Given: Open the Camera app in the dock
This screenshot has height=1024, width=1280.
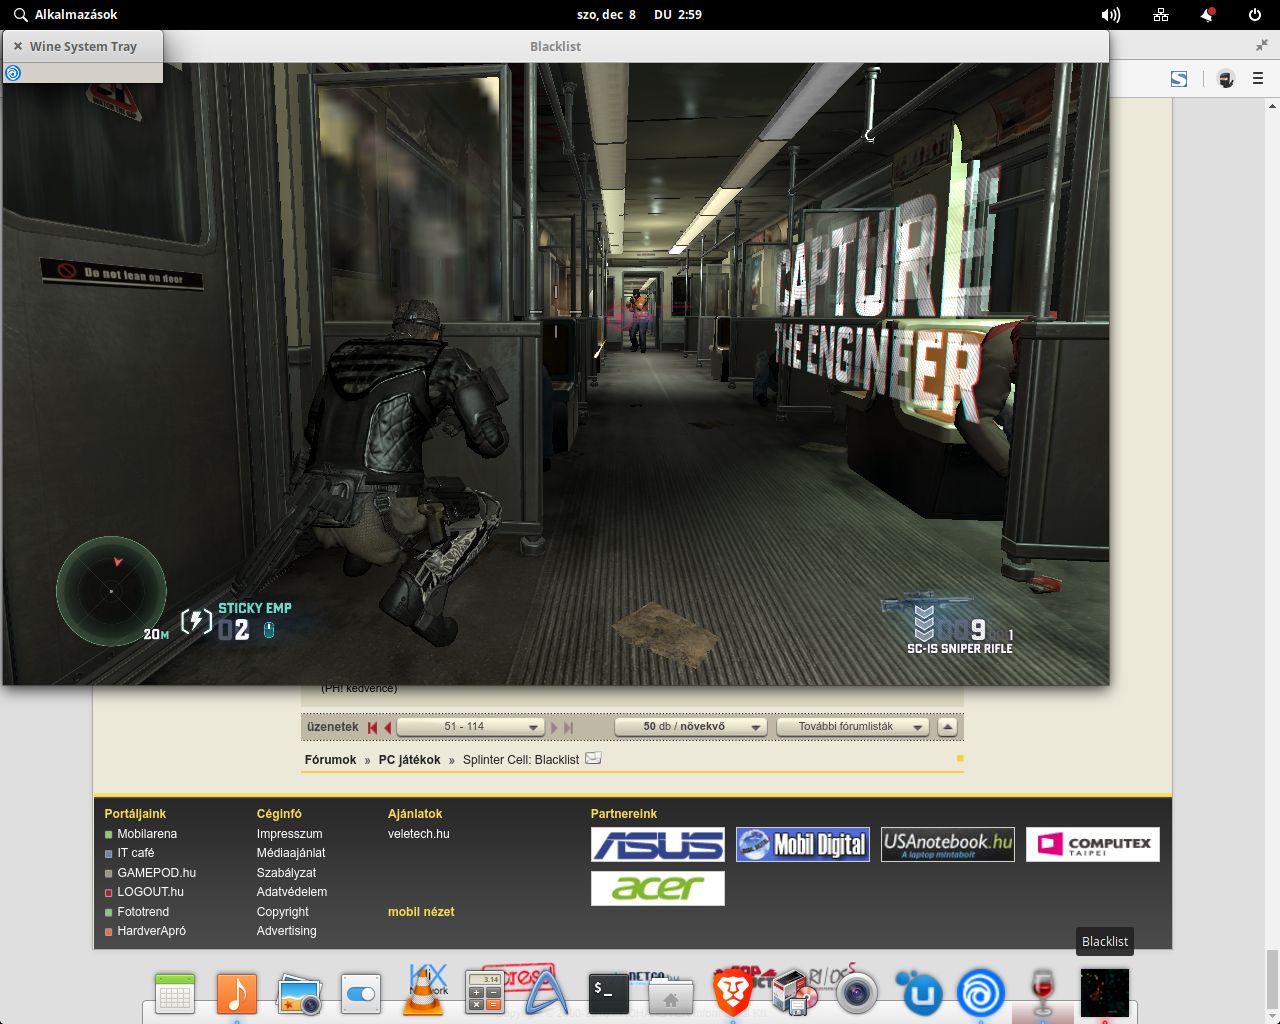Looking at the screenshot, I should pyautogui.click(x=857, y=994).
